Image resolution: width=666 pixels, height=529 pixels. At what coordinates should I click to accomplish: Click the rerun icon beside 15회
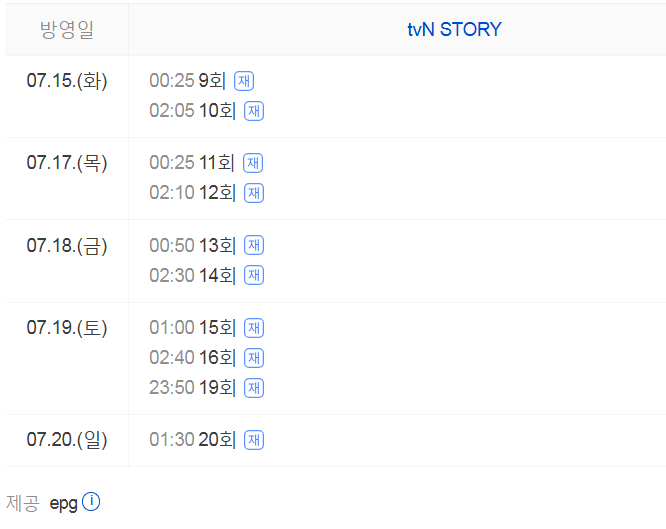coord(254,328)
